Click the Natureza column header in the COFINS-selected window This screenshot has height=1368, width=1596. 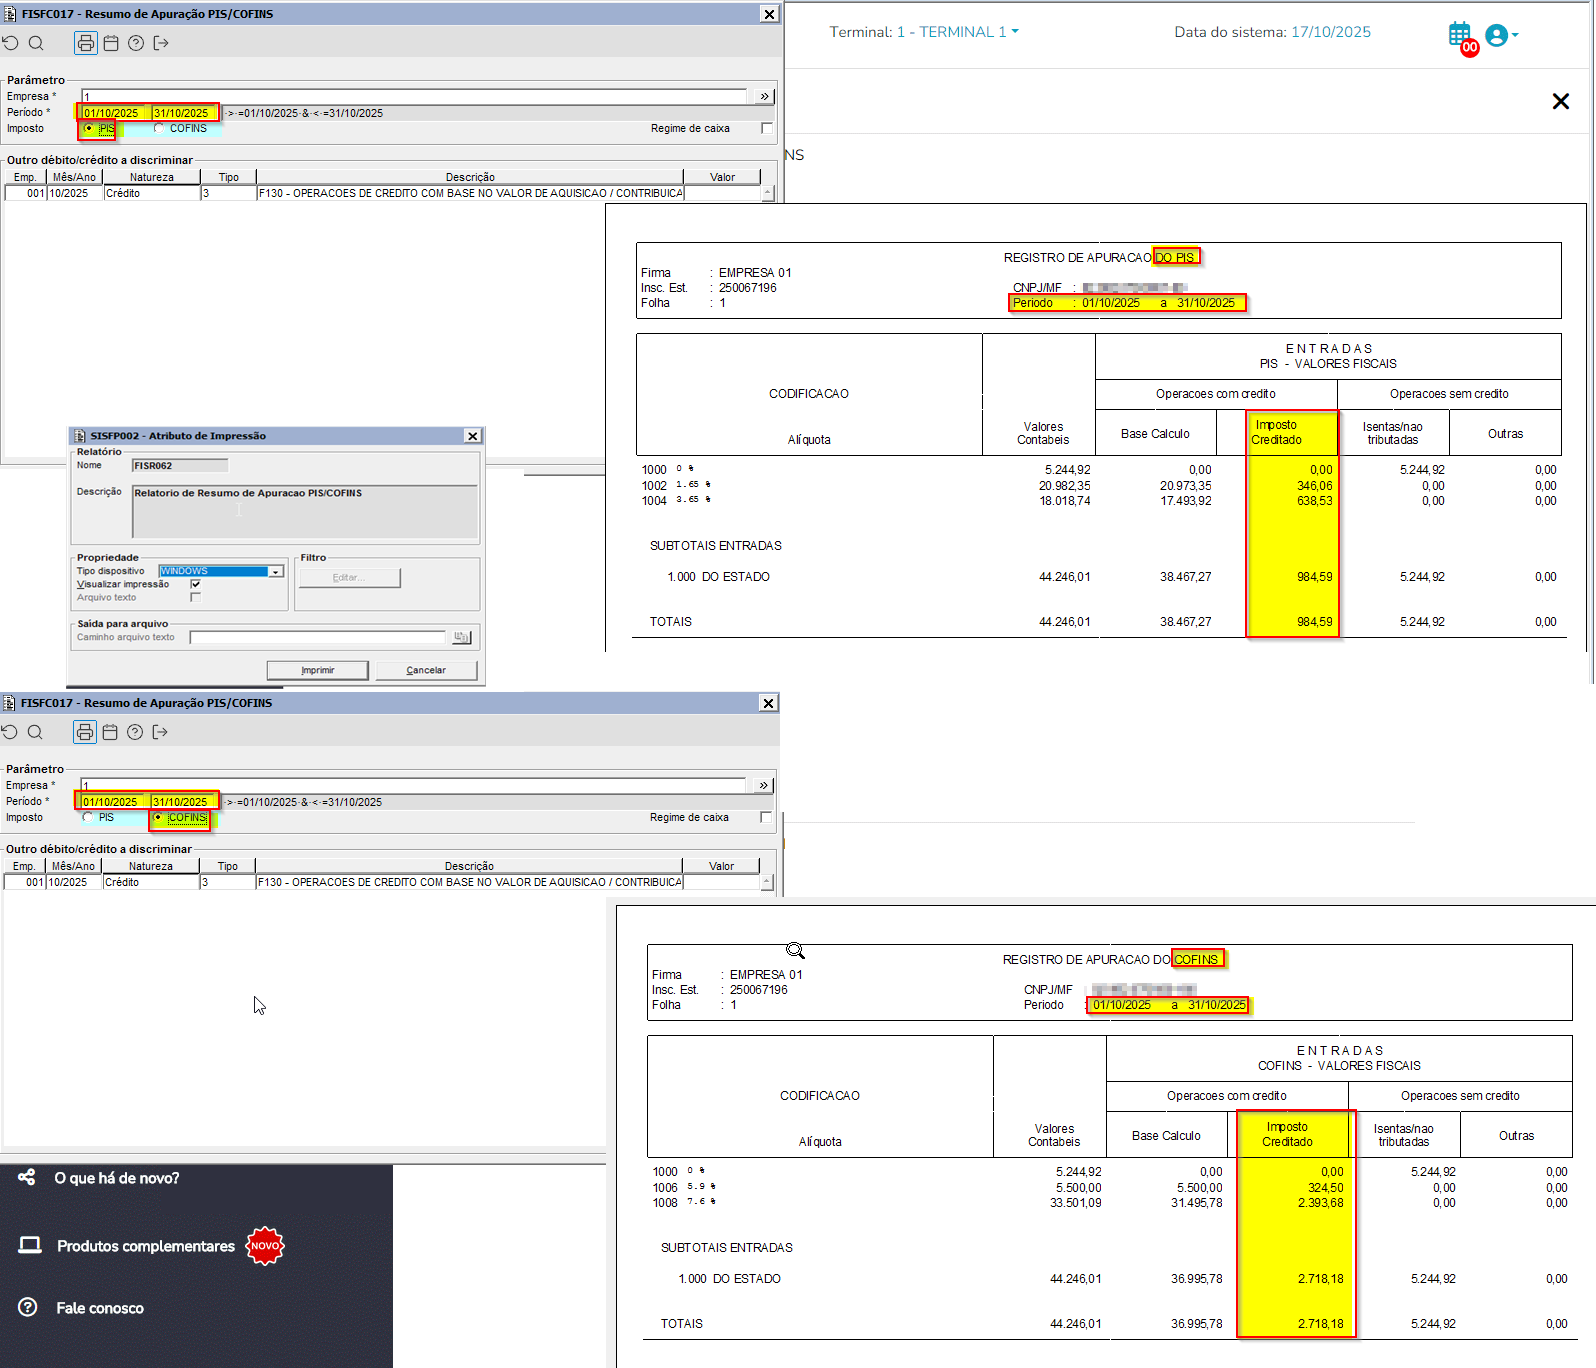pos(151,866)
